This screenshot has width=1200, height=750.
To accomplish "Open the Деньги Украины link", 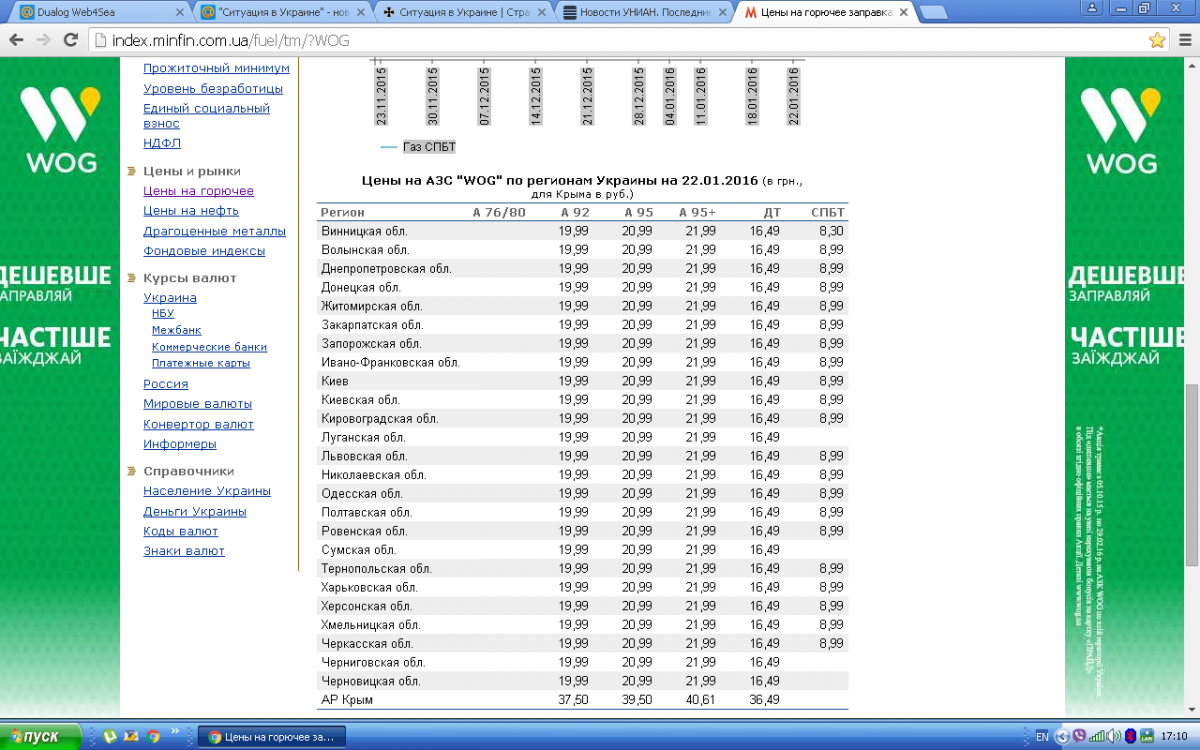I will coord(195,511).
